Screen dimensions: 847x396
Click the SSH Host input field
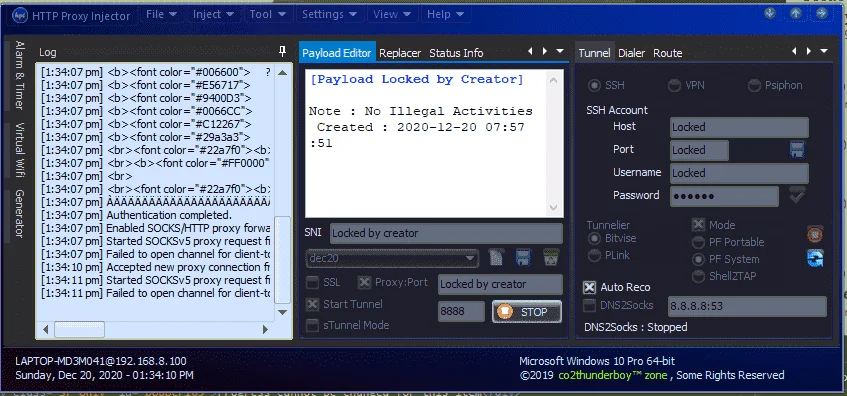(740, 127)
